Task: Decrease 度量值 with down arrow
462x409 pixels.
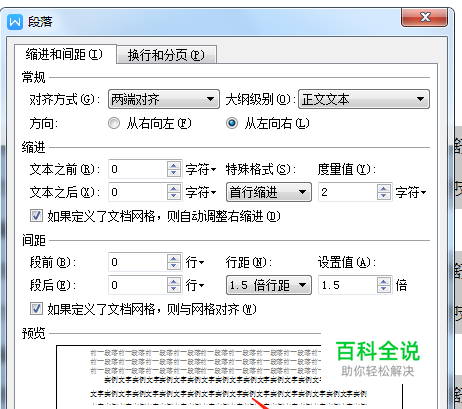Action: pos(384,196)
